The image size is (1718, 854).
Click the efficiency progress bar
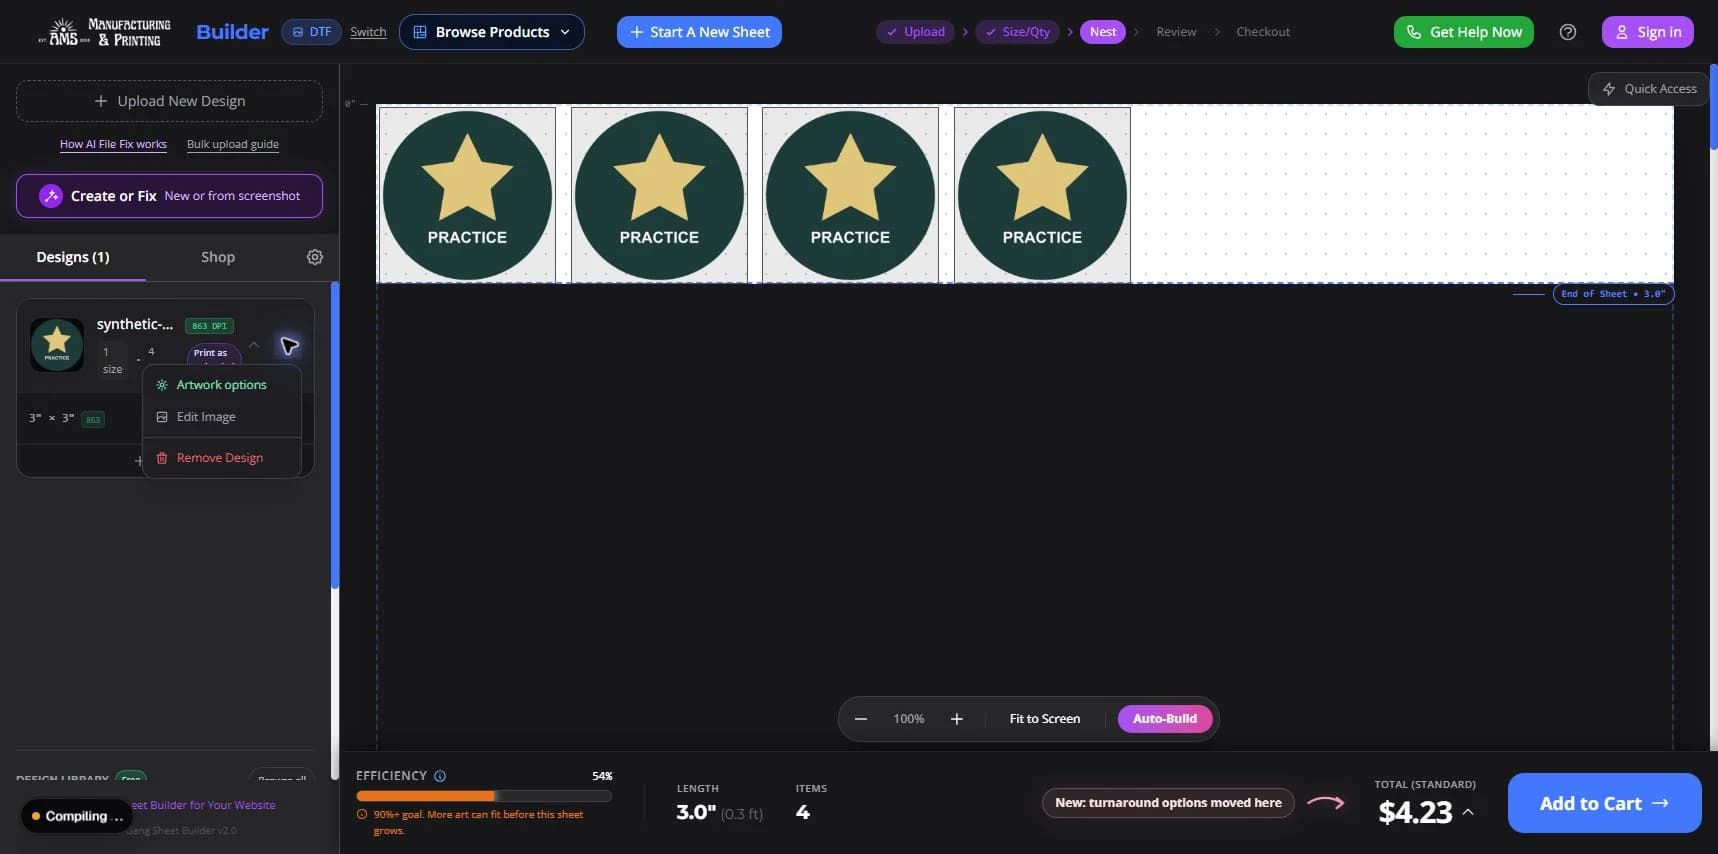(x=484, y=796)
